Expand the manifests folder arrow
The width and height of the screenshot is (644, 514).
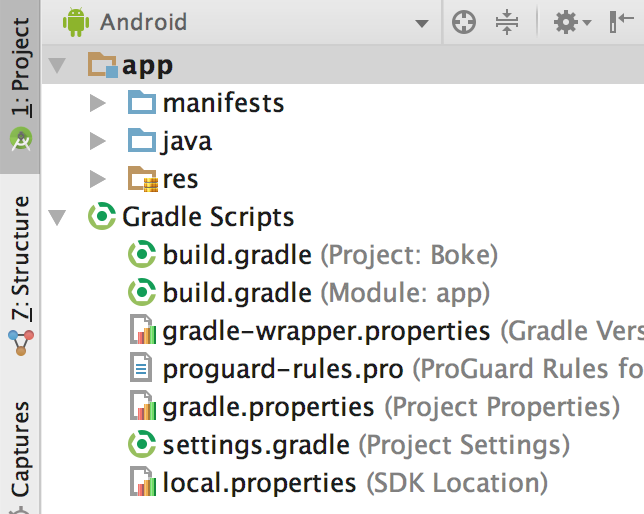(x=97, y=103)
